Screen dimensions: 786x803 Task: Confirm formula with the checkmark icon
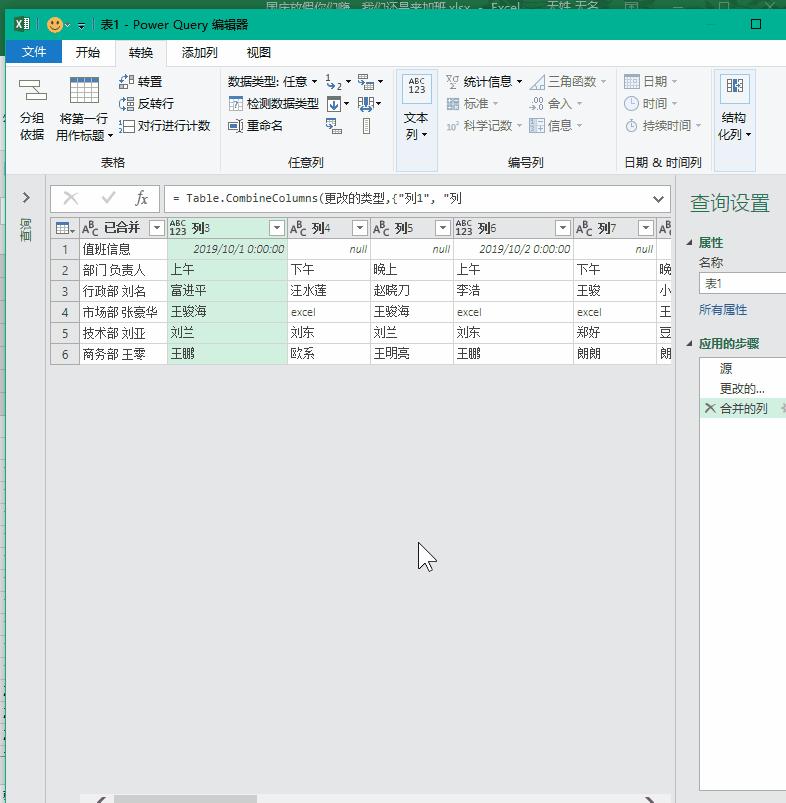(108, 198)
